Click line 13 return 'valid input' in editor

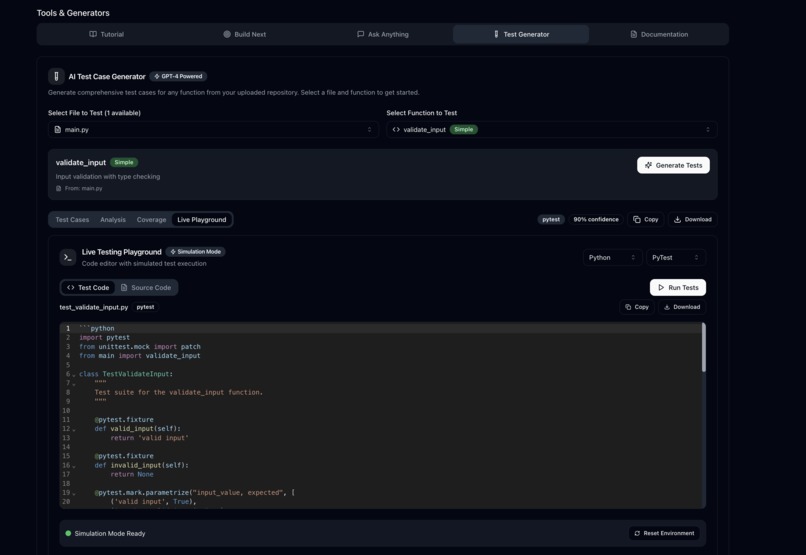[150, 438]
